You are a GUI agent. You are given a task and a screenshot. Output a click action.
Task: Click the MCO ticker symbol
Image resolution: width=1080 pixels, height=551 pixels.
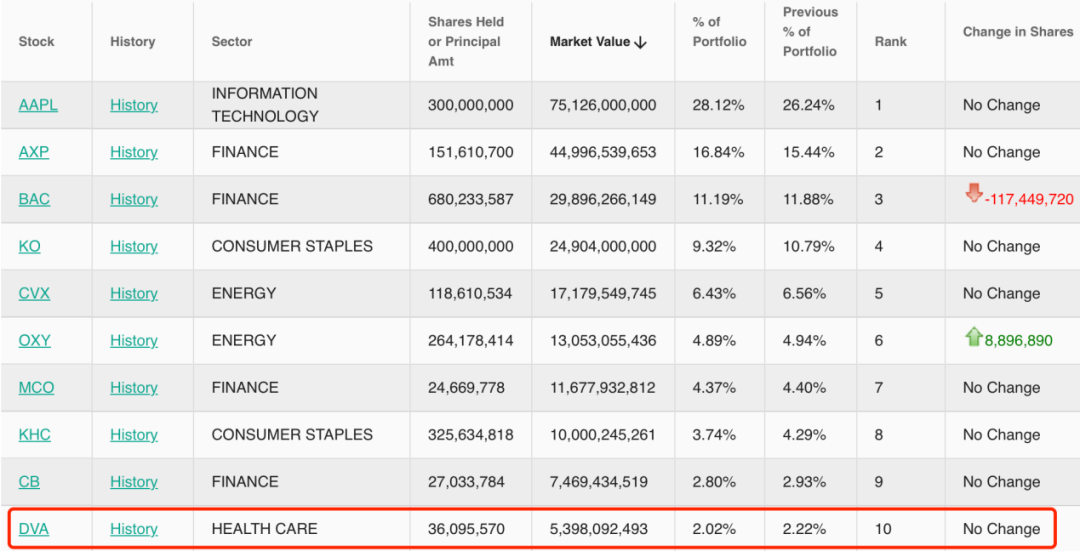[x=36, y=387]
